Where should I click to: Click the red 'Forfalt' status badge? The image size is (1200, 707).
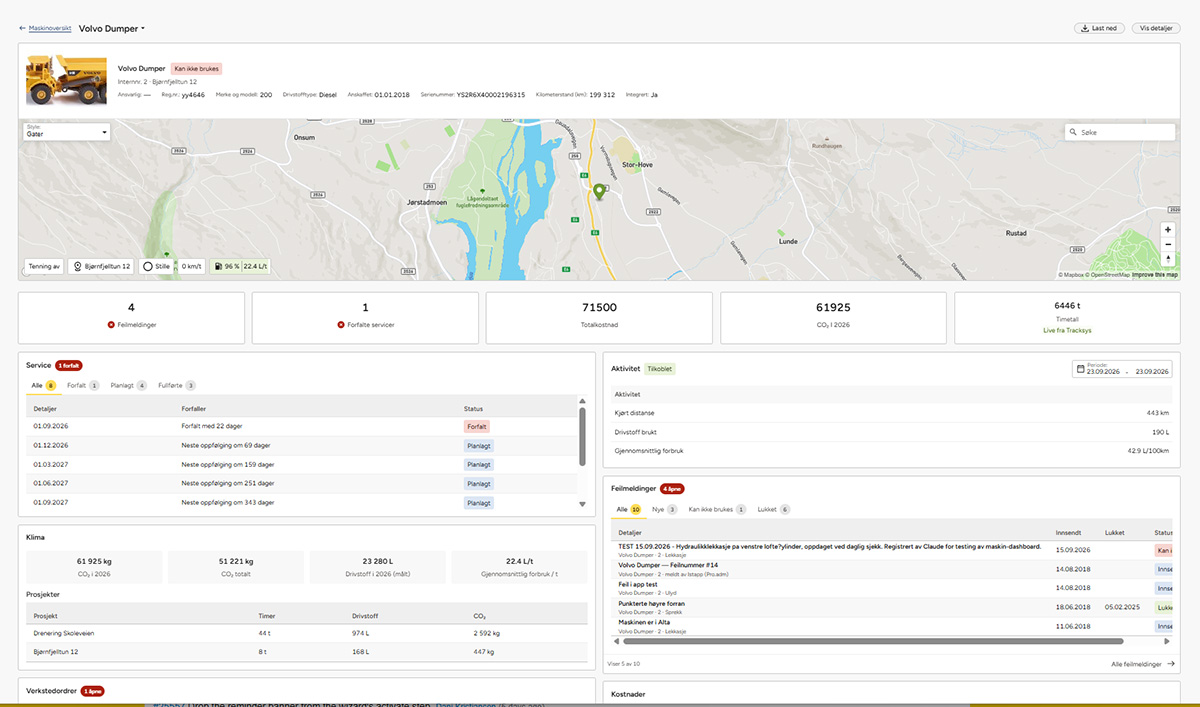[x=476, y=426]
